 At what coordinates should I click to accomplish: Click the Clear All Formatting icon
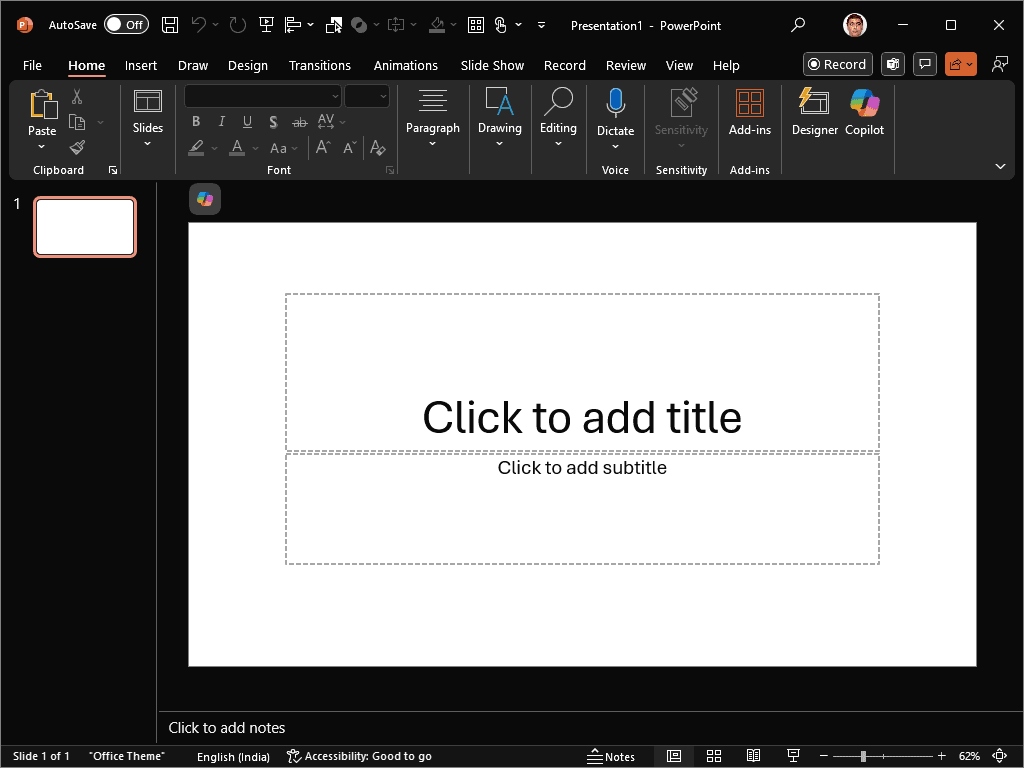(x=377, y=147)
